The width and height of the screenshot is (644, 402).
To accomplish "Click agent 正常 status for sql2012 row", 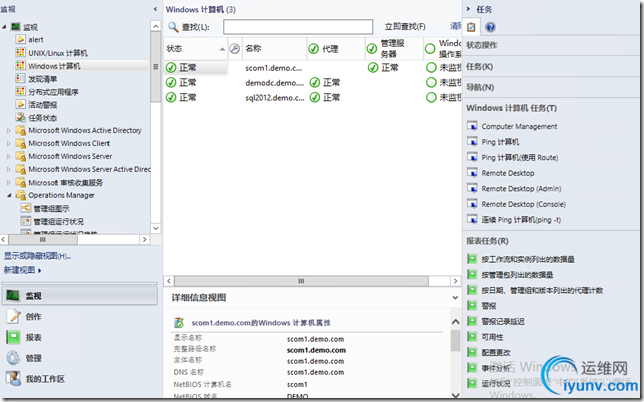I will (325, 97).
